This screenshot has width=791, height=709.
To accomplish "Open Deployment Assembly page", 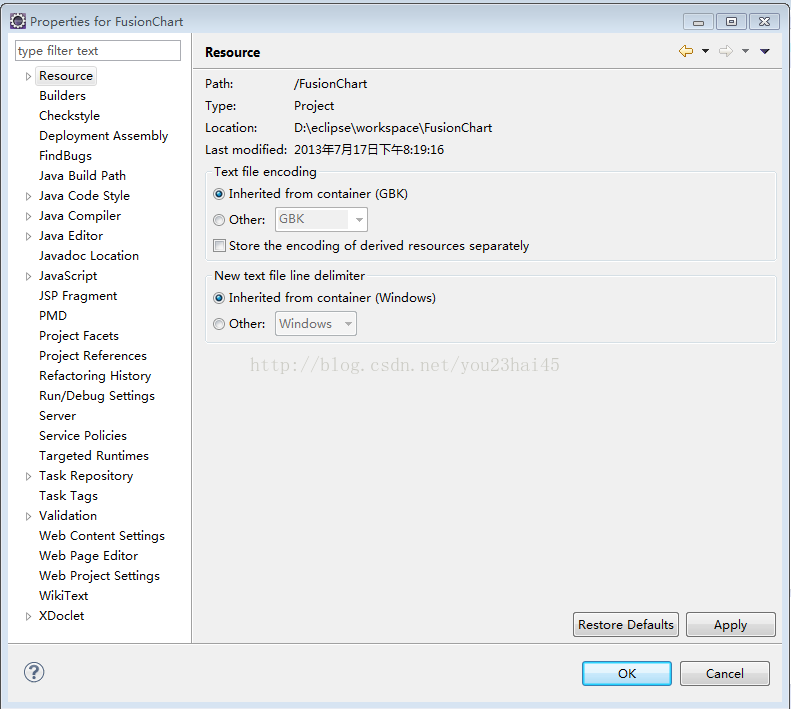I will [103, 136].
